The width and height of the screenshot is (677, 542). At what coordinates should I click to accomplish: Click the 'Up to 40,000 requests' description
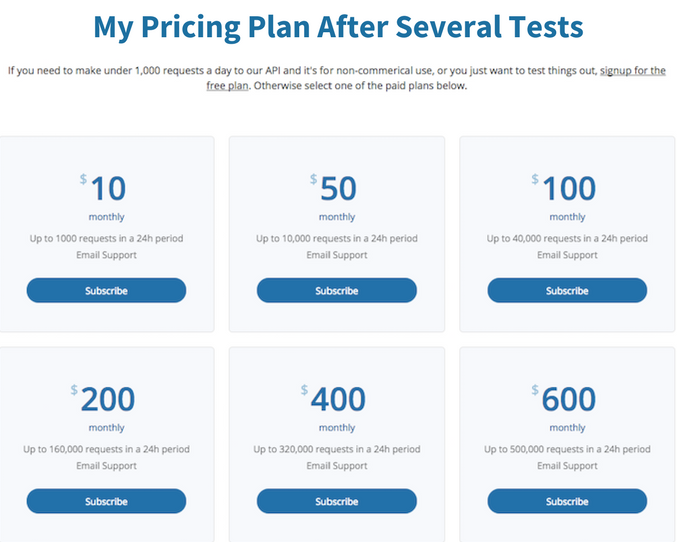tap(567, 238)
